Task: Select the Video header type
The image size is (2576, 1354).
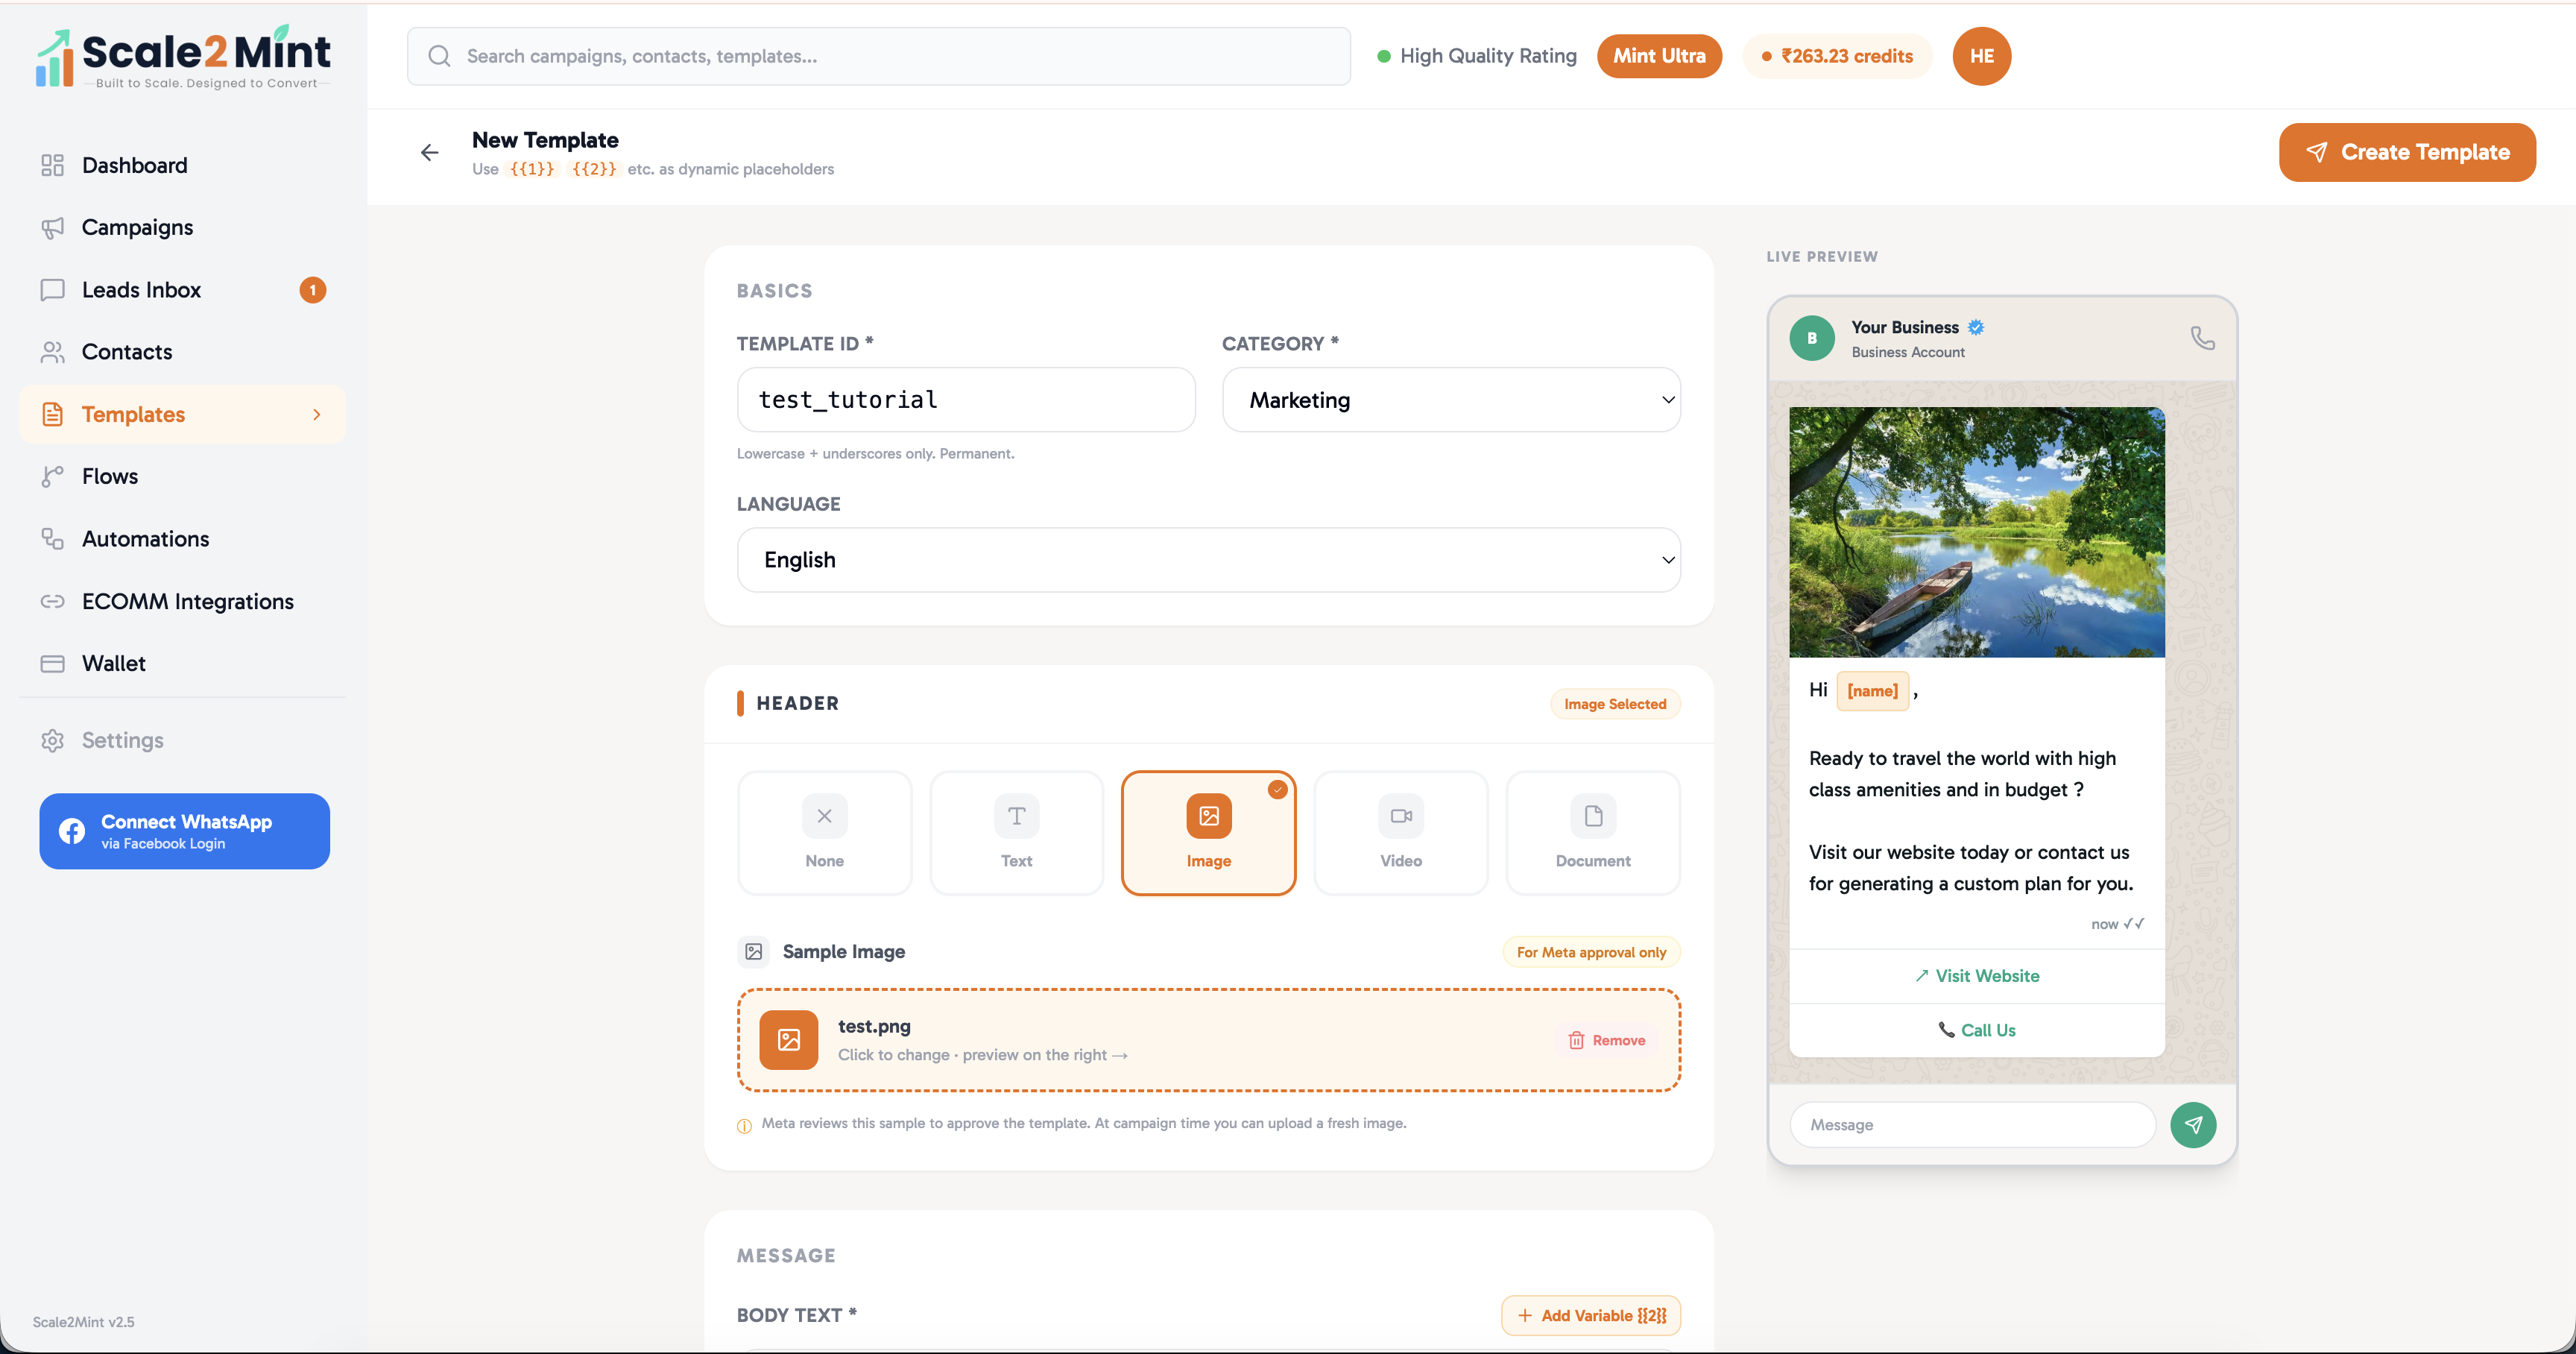Action: tap(1400, 832)
